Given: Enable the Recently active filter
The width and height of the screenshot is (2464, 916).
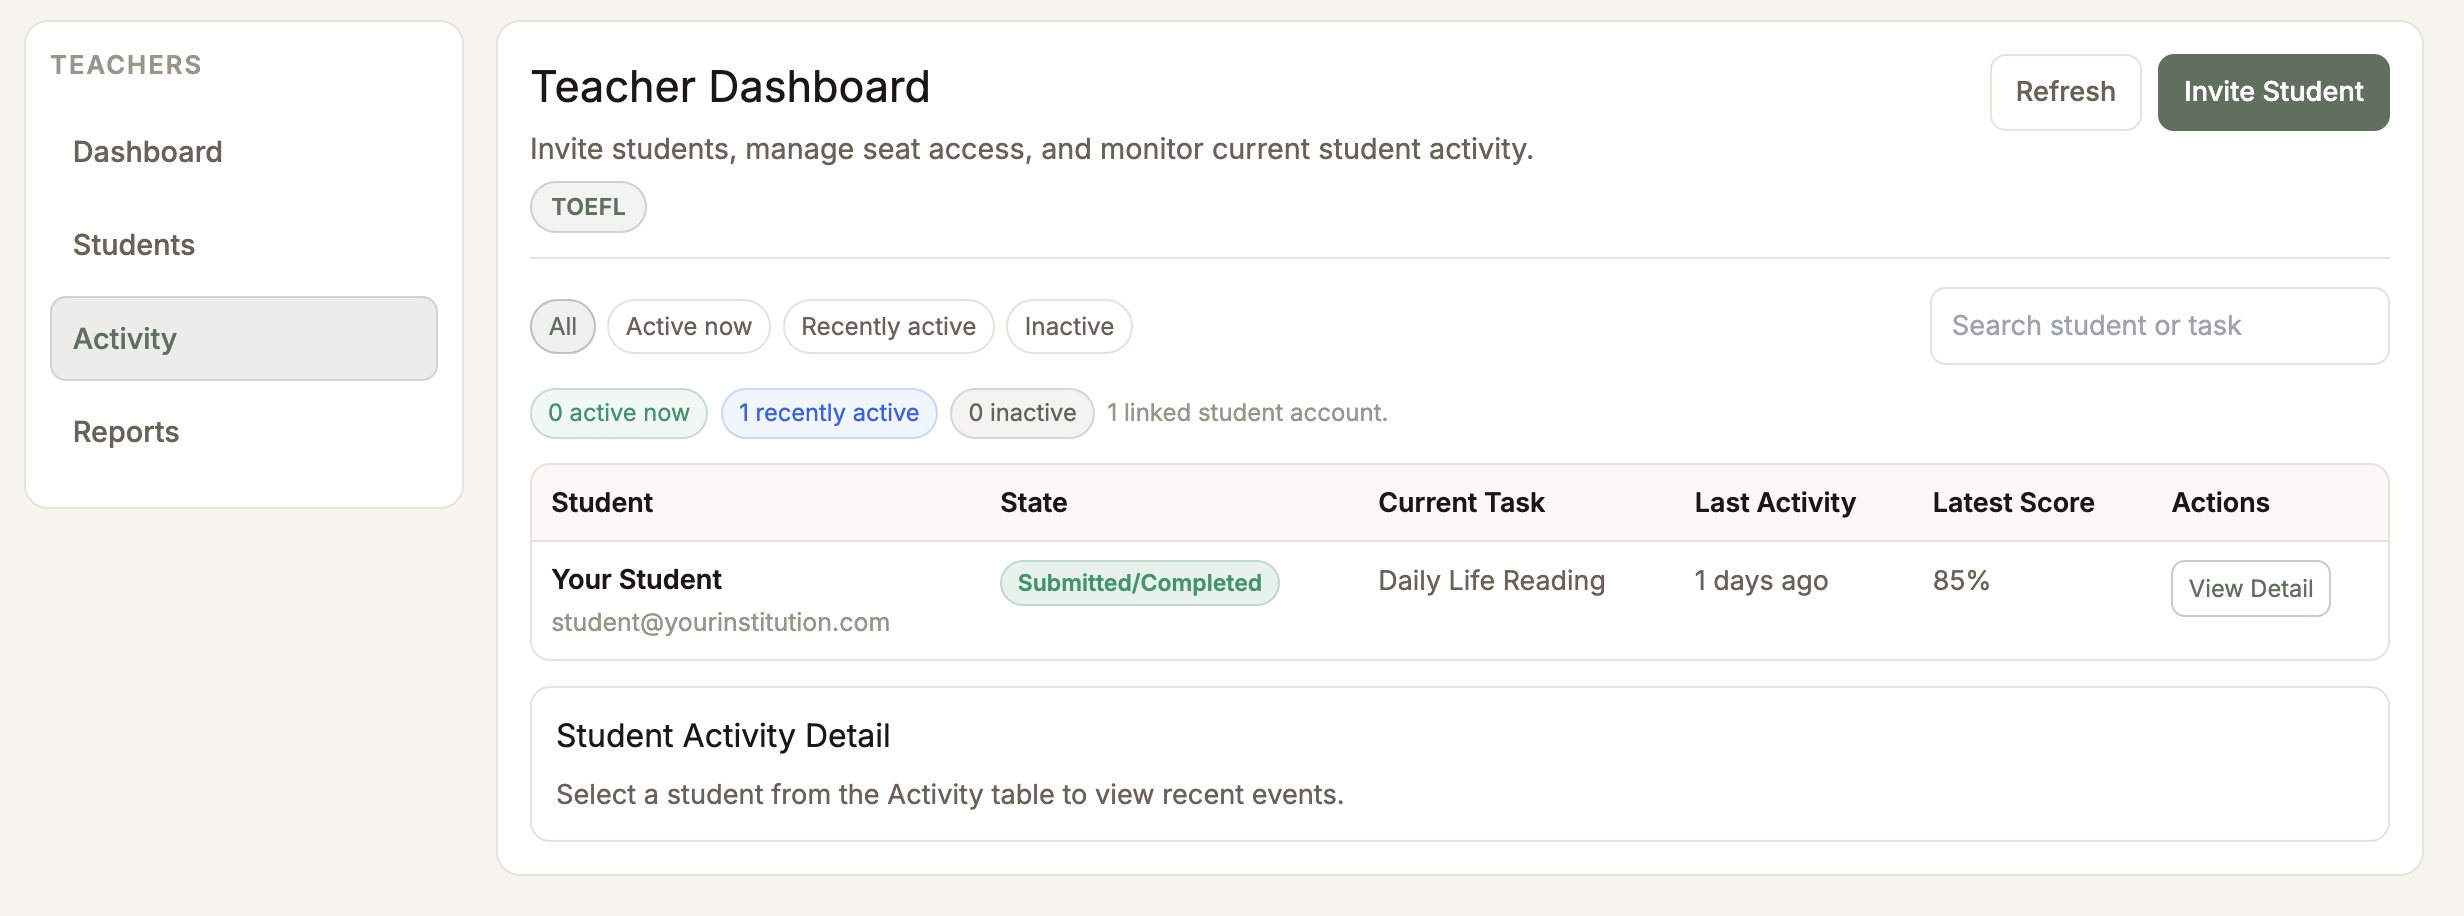Looking at the screenshot, I should pyautogui.click(x=887, y=326).
